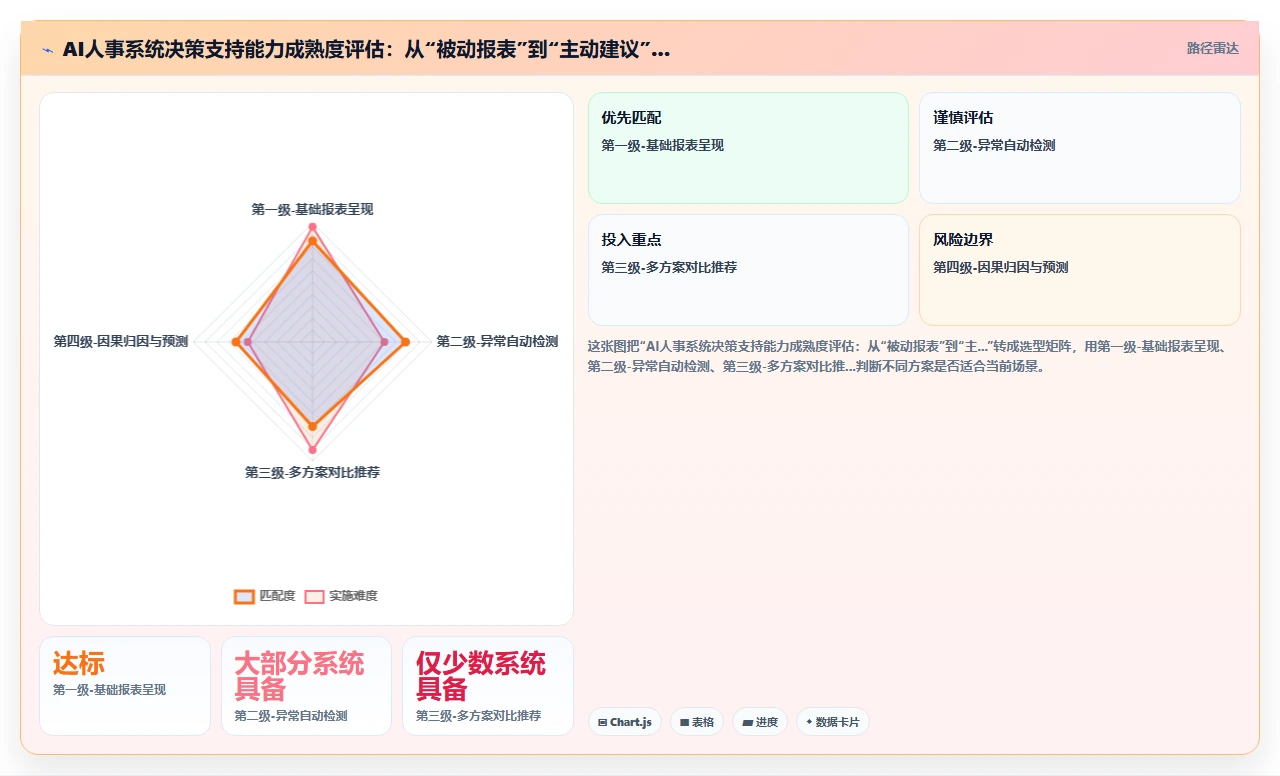Click the 进度 tag chip
This screenshot has width=1280, height=776.
(760, 722)
